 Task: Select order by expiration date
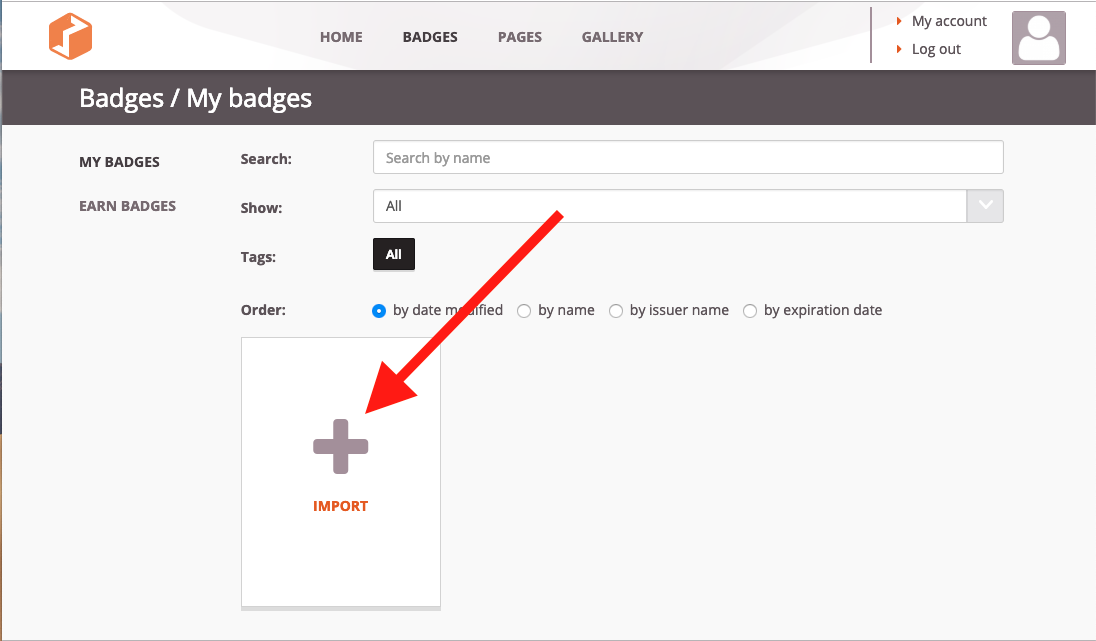point(750,310)
